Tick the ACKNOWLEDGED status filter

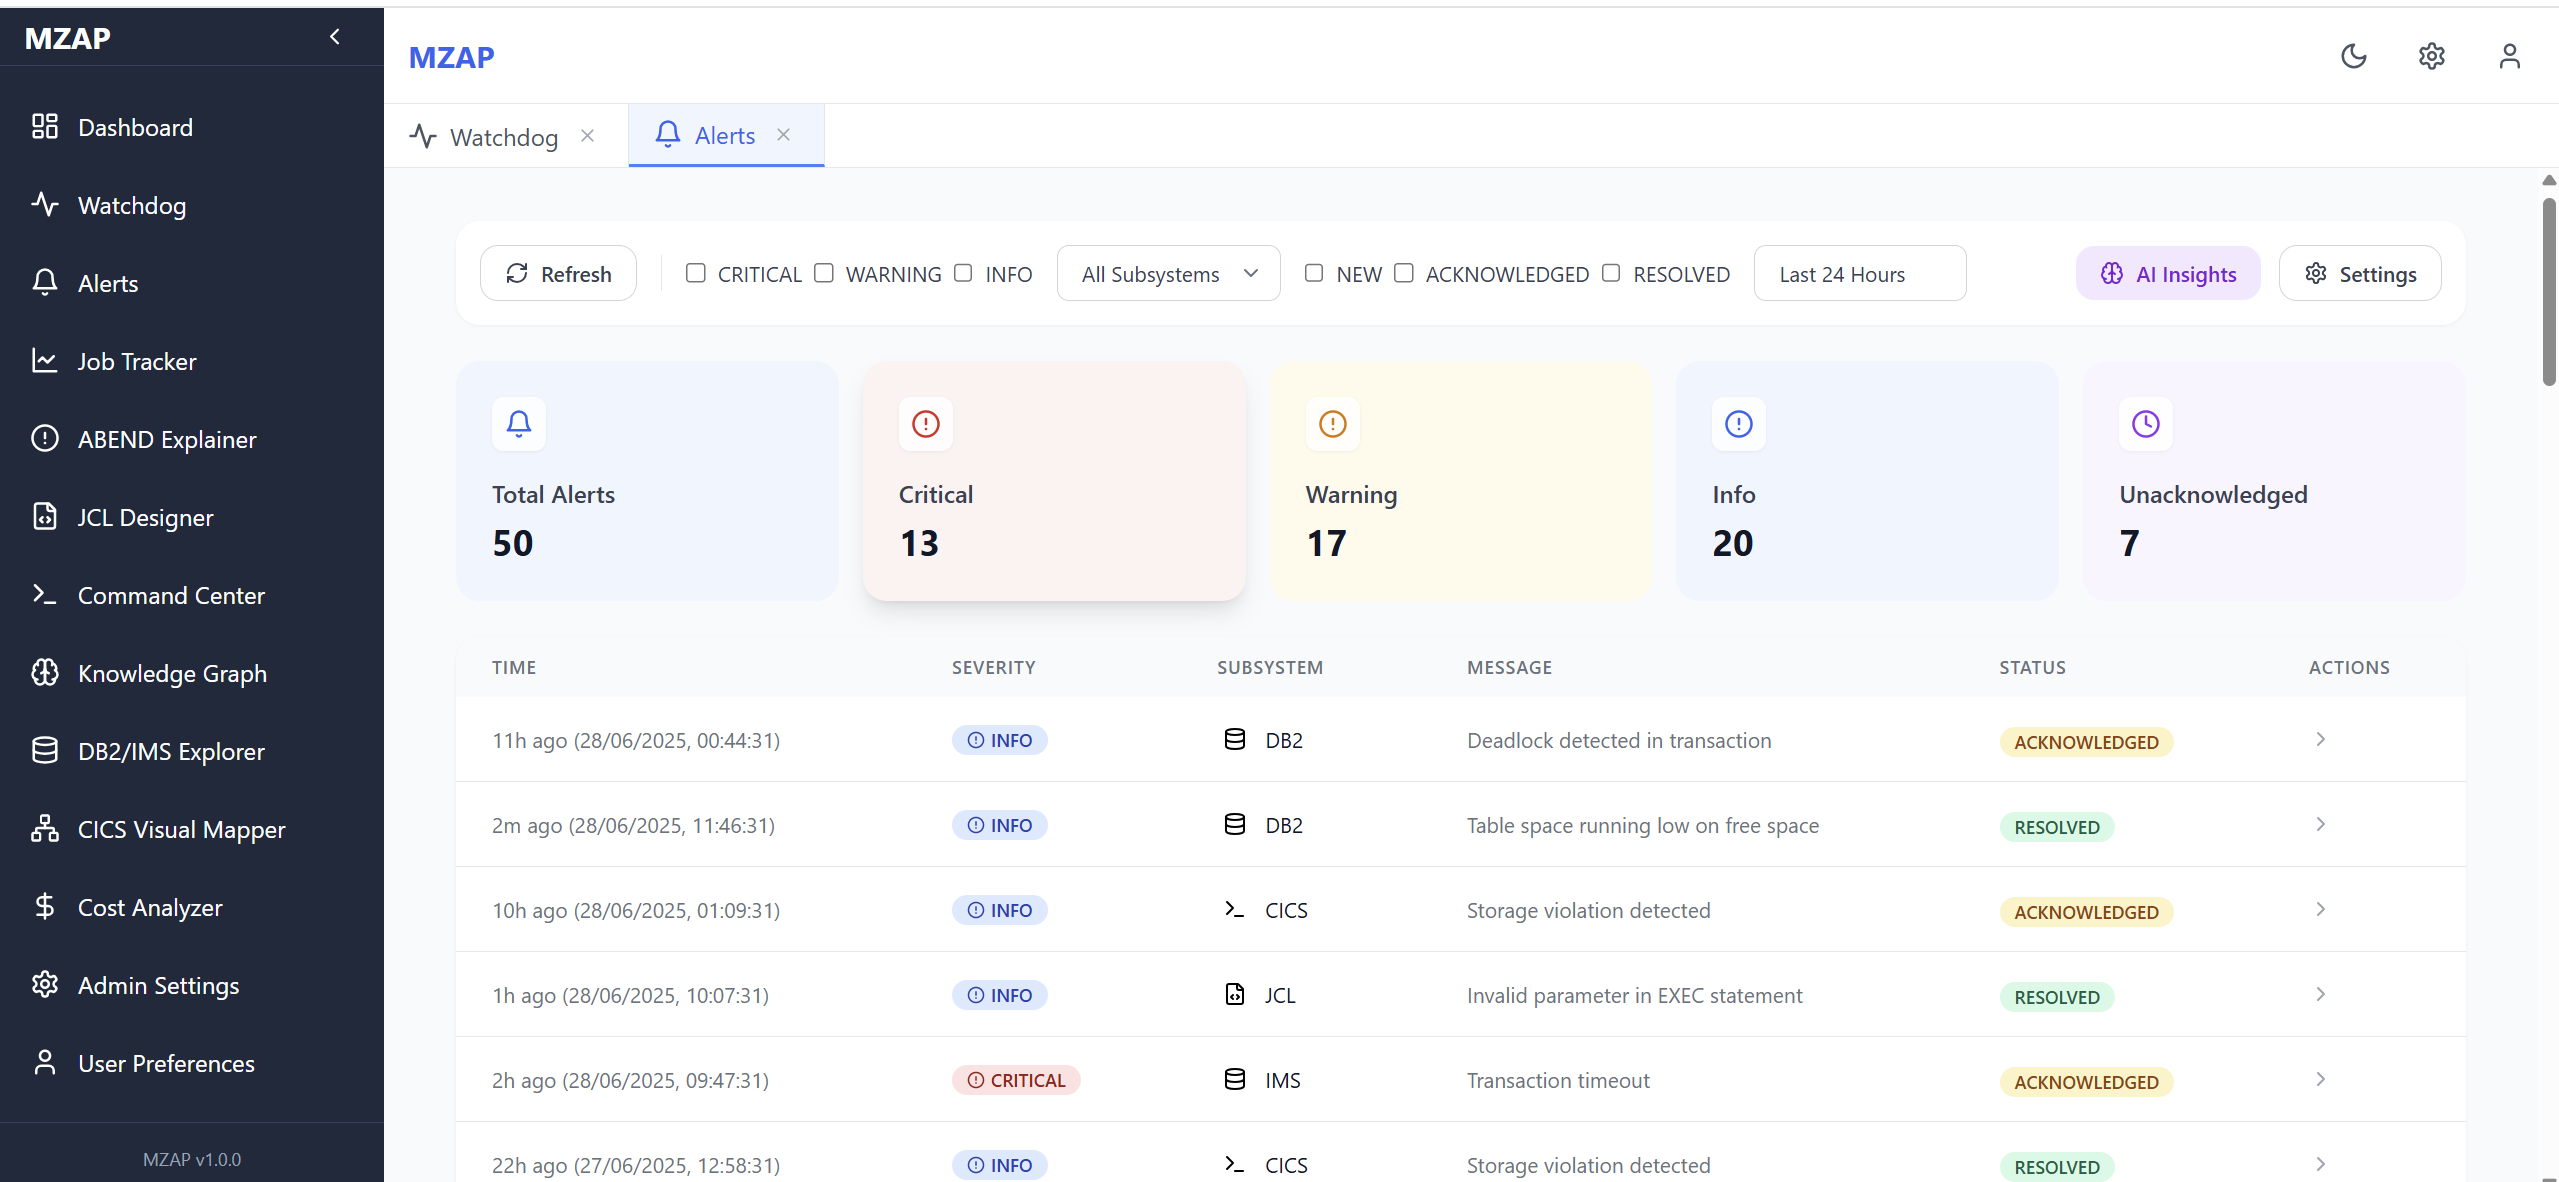1404,273
